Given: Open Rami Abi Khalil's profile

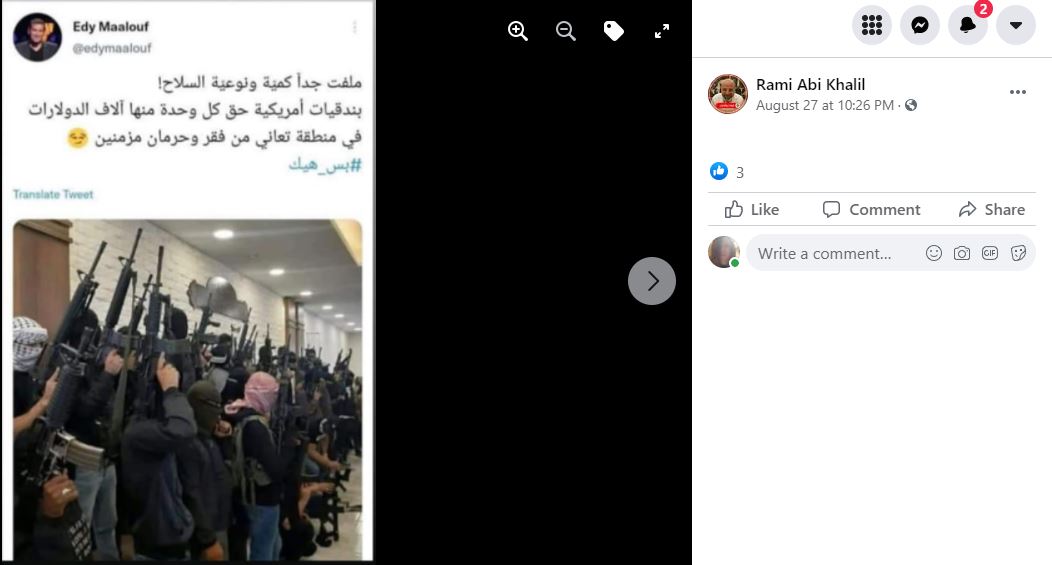Looking at the screenshot, I should tap(810, 85).
